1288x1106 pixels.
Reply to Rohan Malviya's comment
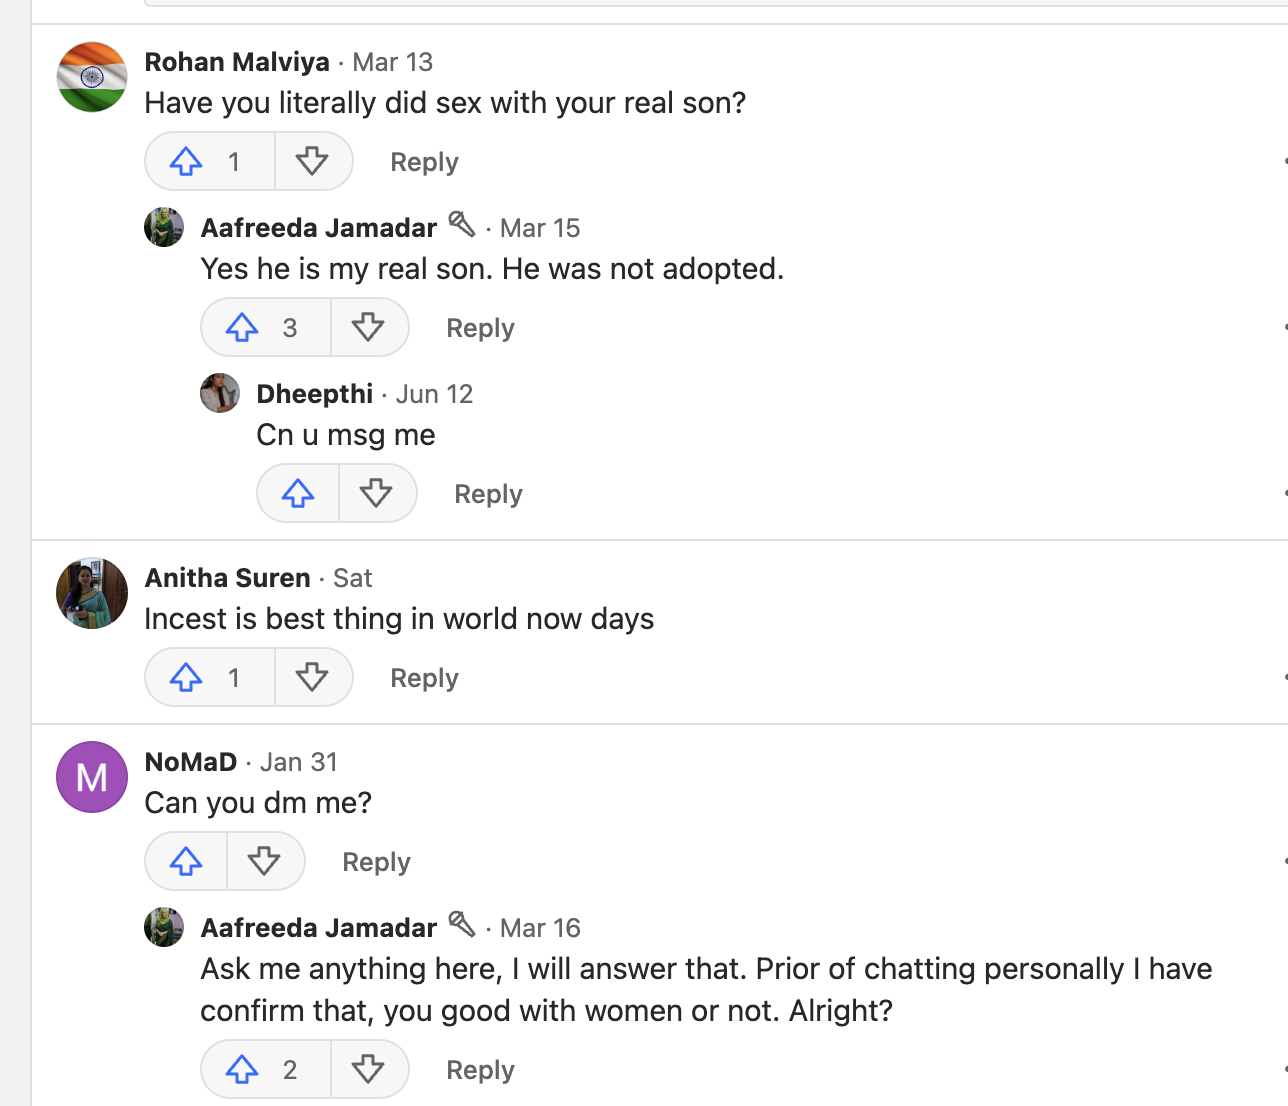[x=424, y=162]
